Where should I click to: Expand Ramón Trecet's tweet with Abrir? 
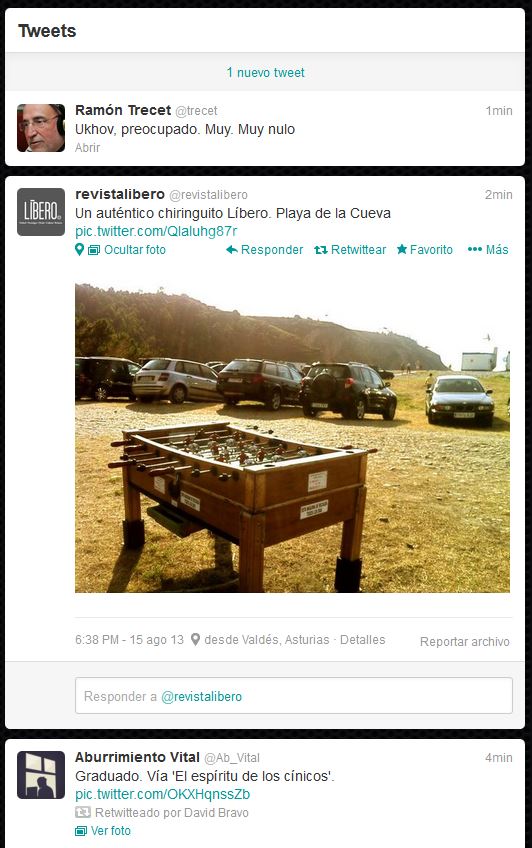(88, 147)
